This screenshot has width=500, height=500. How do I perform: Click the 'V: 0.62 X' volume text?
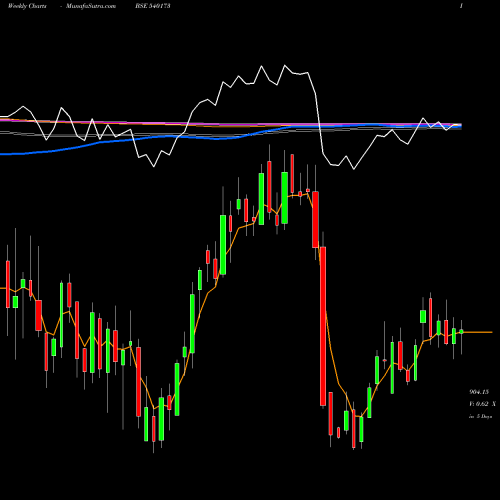click(482, 404)
